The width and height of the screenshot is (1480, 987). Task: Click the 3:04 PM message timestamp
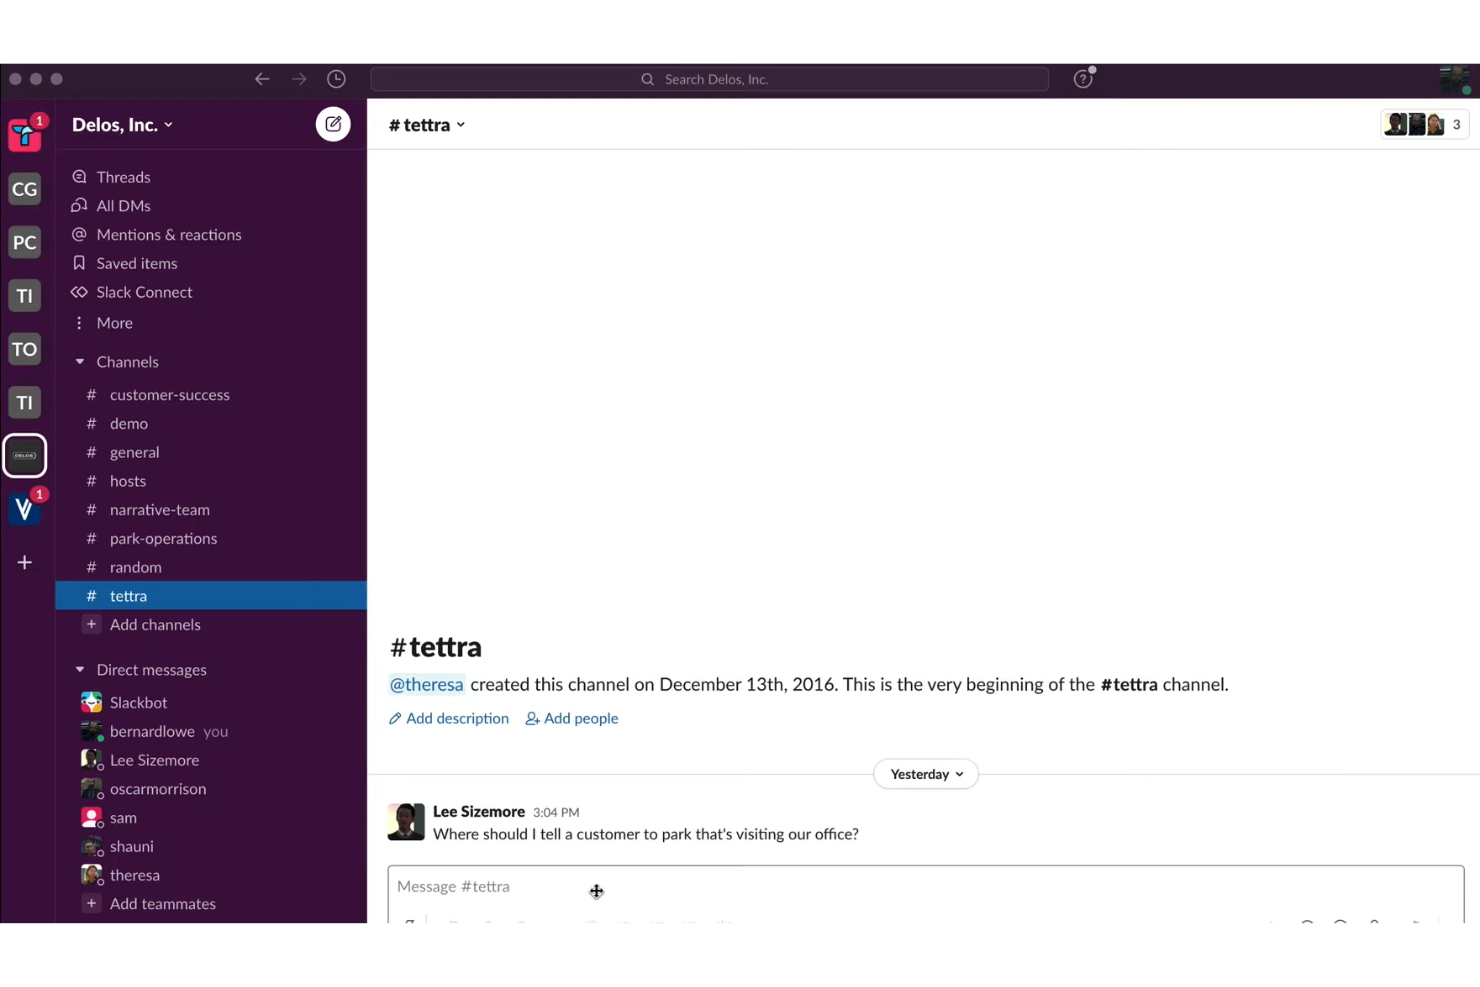coord(556,813)
